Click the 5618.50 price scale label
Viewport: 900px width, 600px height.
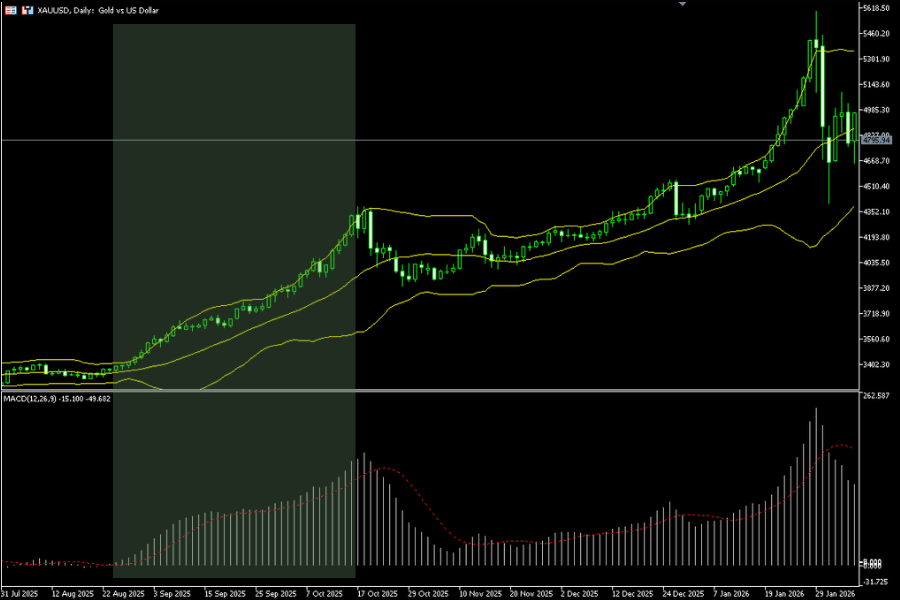pyautogui.click(x=875, y=8)
